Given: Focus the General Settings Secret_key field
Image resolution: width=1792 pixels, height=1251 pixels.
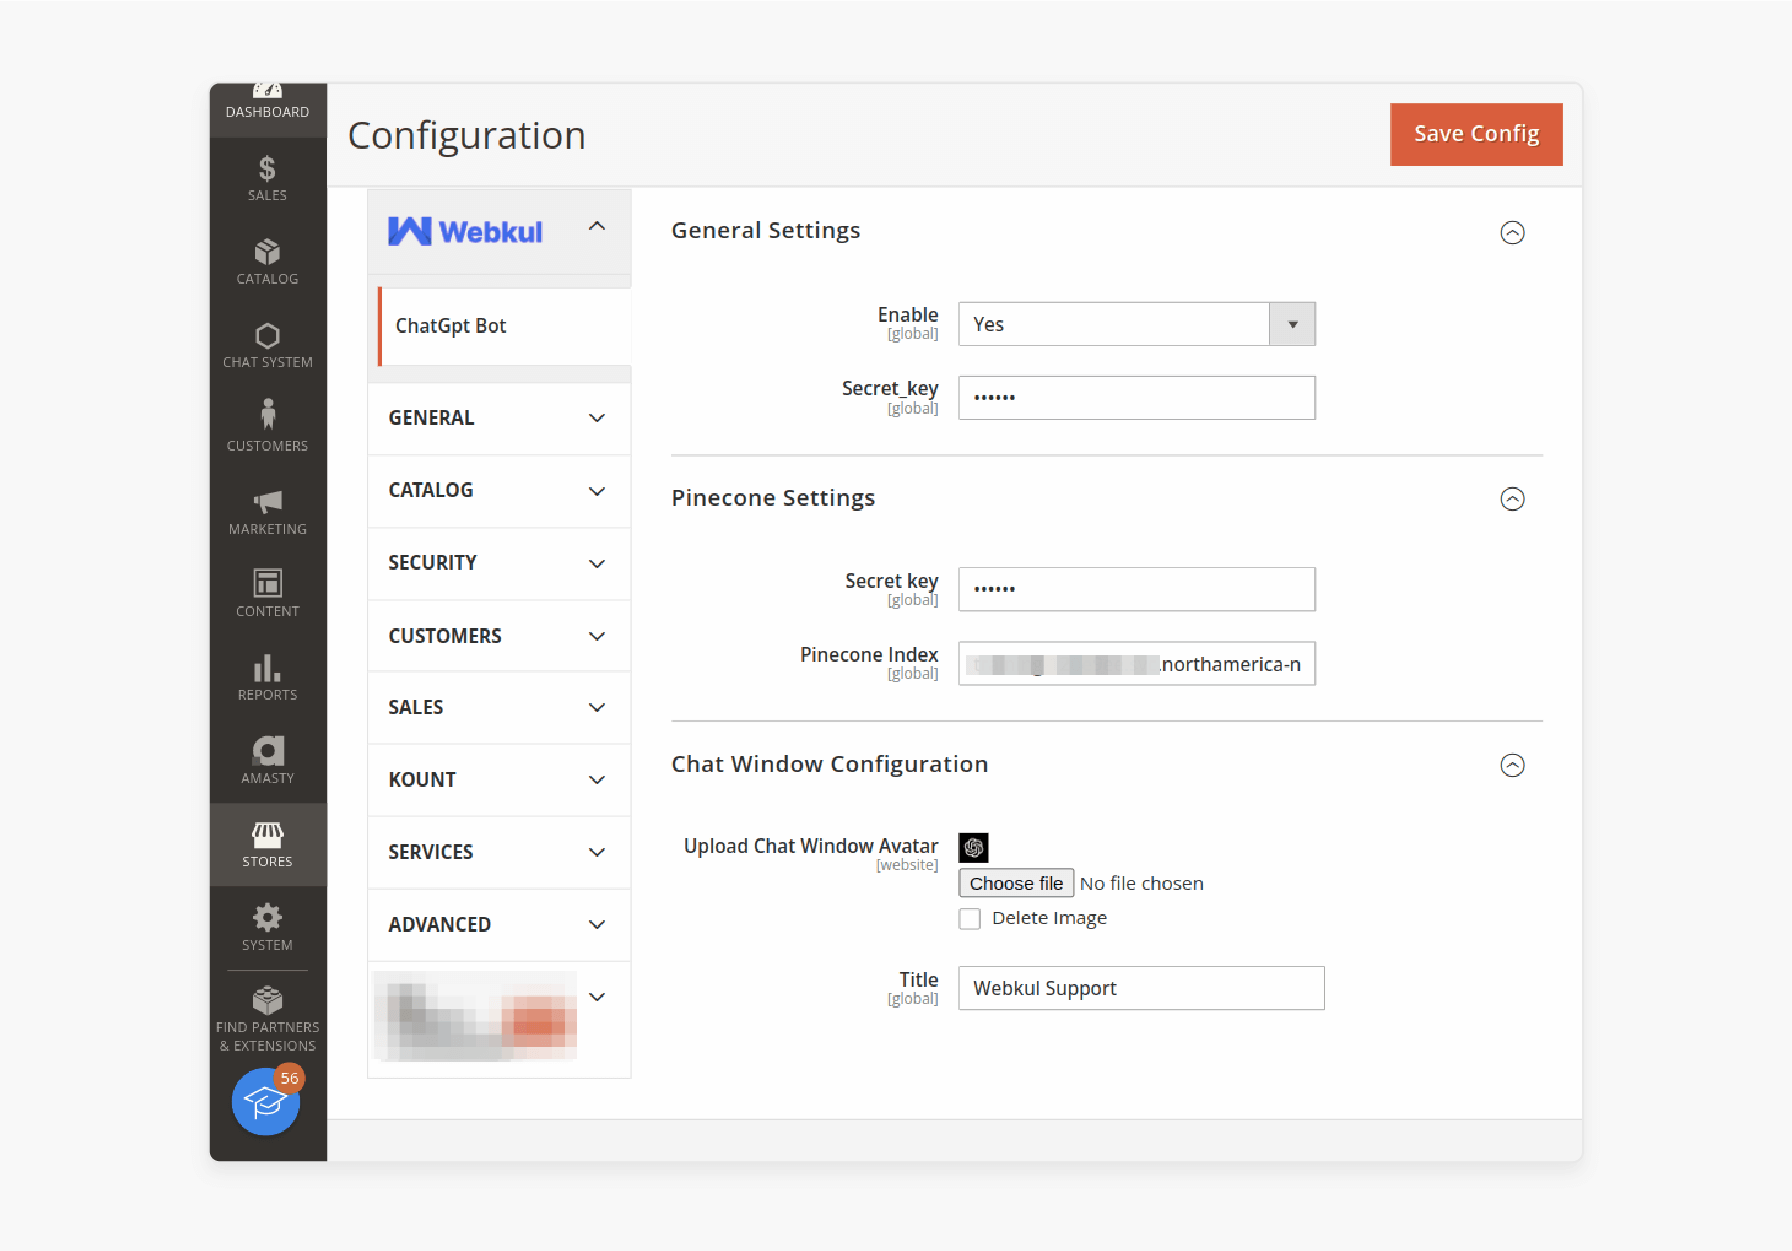Looking at the screenshot, I should coord(1136,398).
